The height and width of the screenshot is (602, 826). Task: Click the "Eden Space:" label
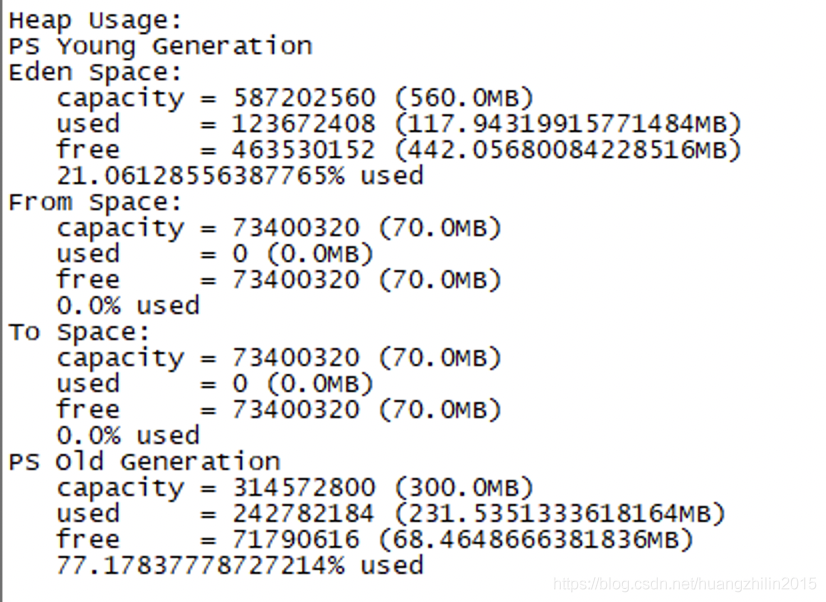pos(96,72)
